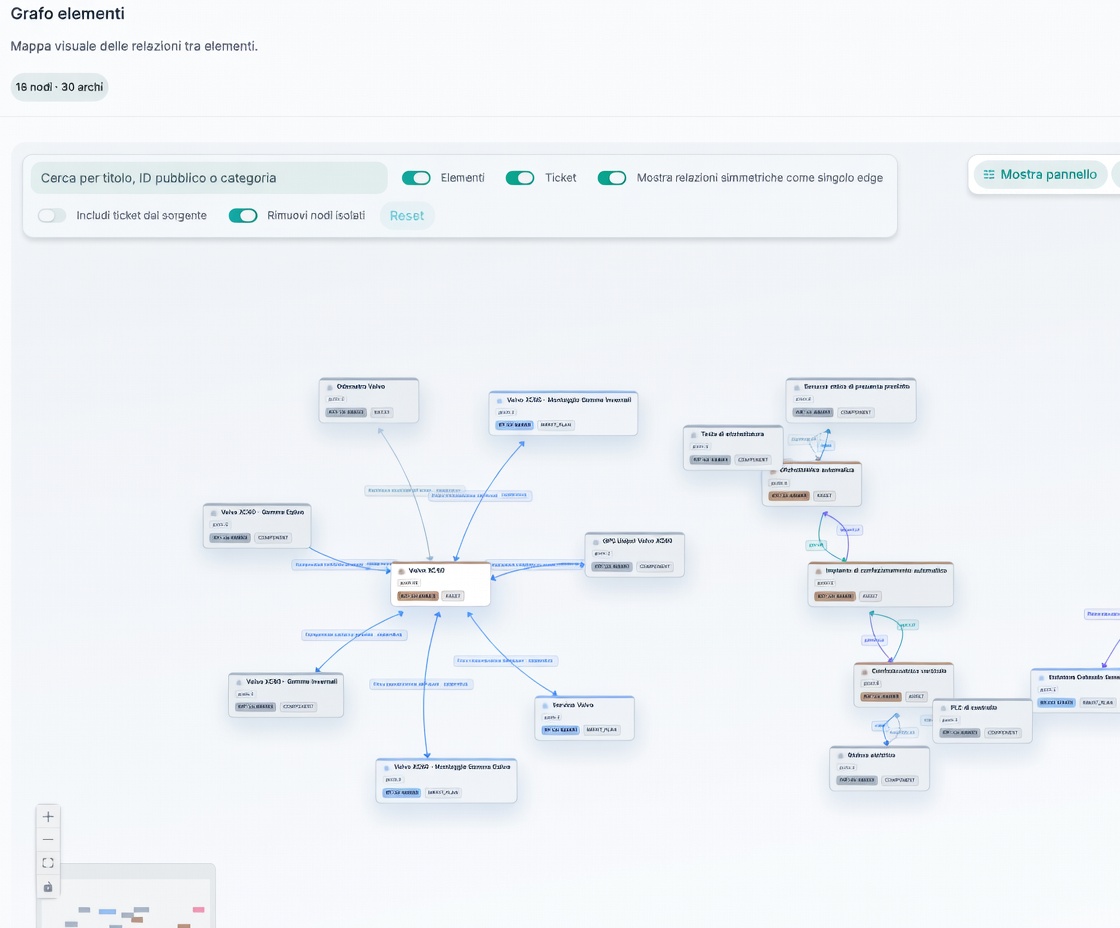The width and height of the screenshot is (1120, 928).
Task: Toggle Mostra relazioni simmetriche come singolo edge
Action: click(x=612, y=178)
